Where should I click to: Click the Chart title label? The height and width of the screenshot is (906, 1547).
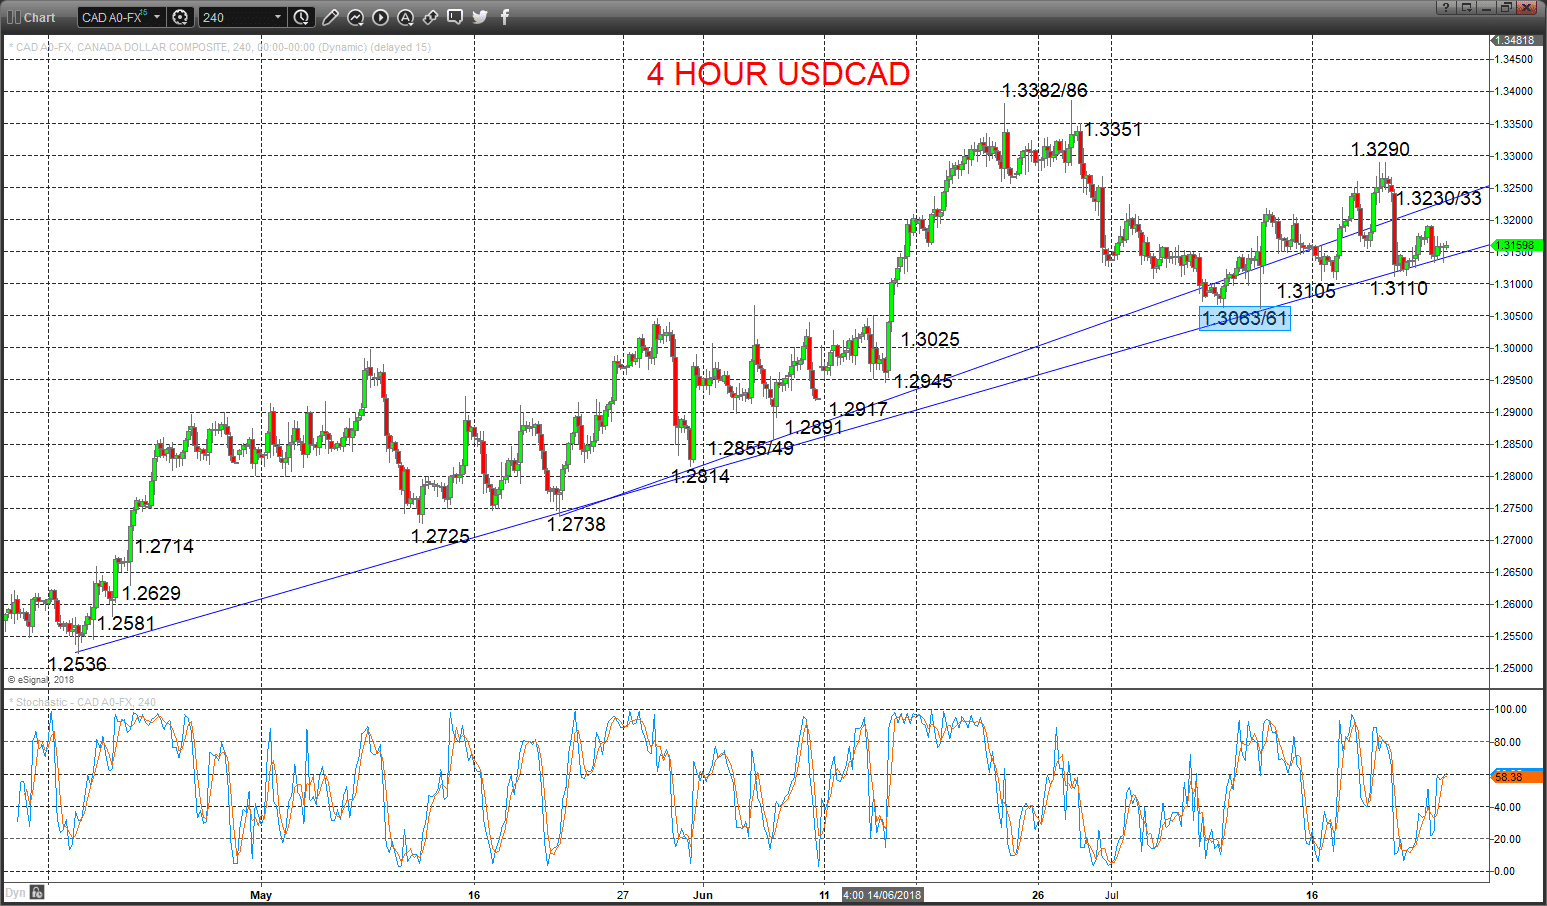tap(40, 17)
